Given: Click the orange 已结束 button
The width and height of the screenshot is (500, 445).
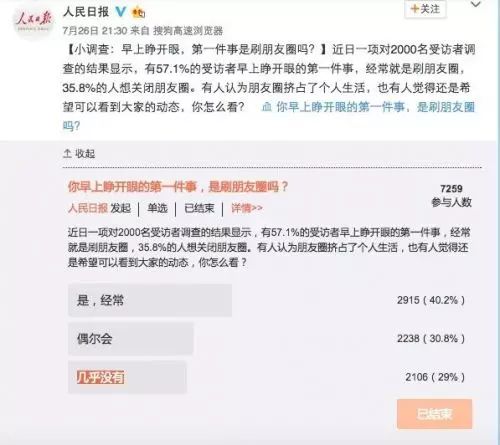Looking at the screenshot, I should click(x=434, y=414).
